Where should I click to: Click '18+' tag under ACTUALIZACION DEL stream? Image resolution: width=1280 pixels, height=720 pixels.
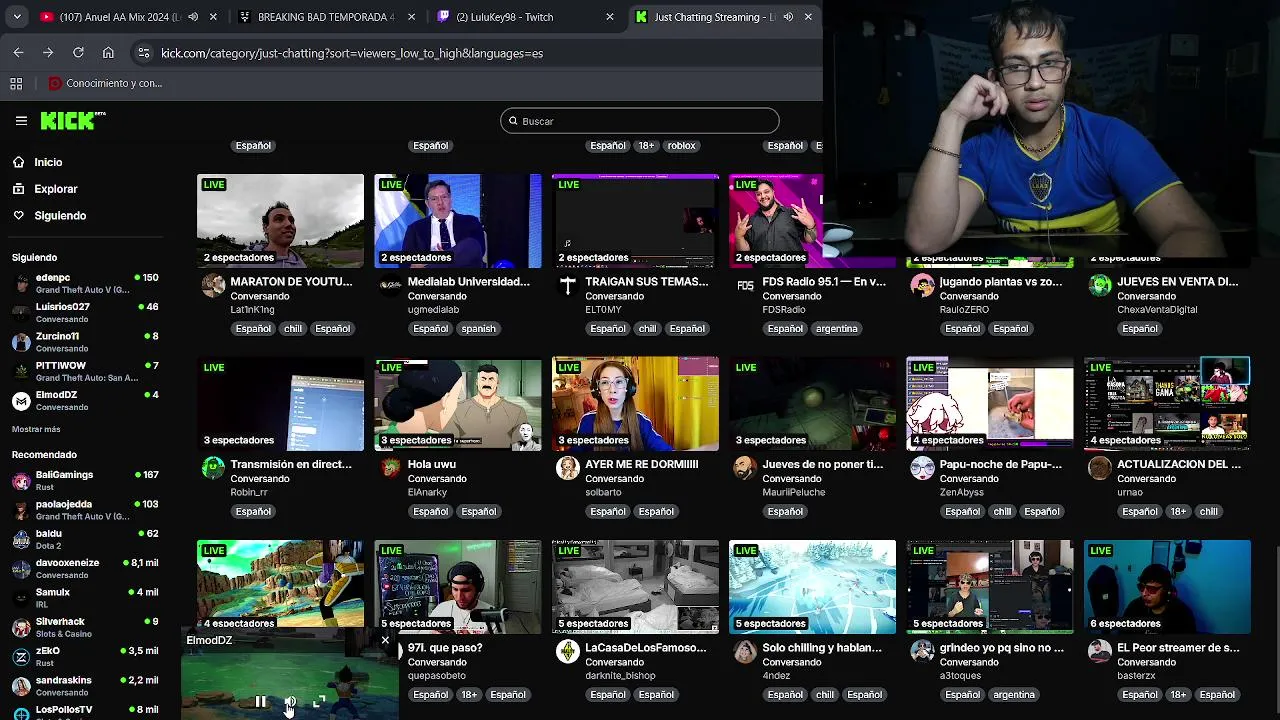[1178, 512]
